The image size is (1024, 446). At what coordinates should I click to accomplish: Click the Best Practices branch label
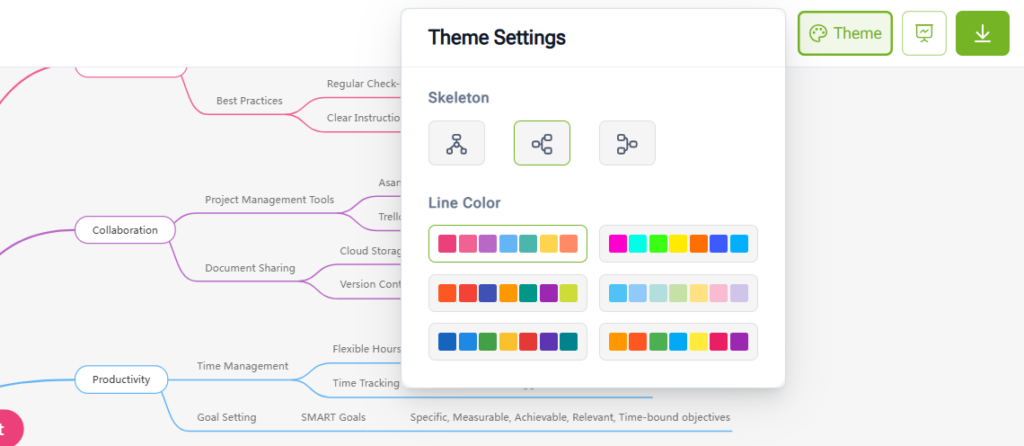click(249, 101)
